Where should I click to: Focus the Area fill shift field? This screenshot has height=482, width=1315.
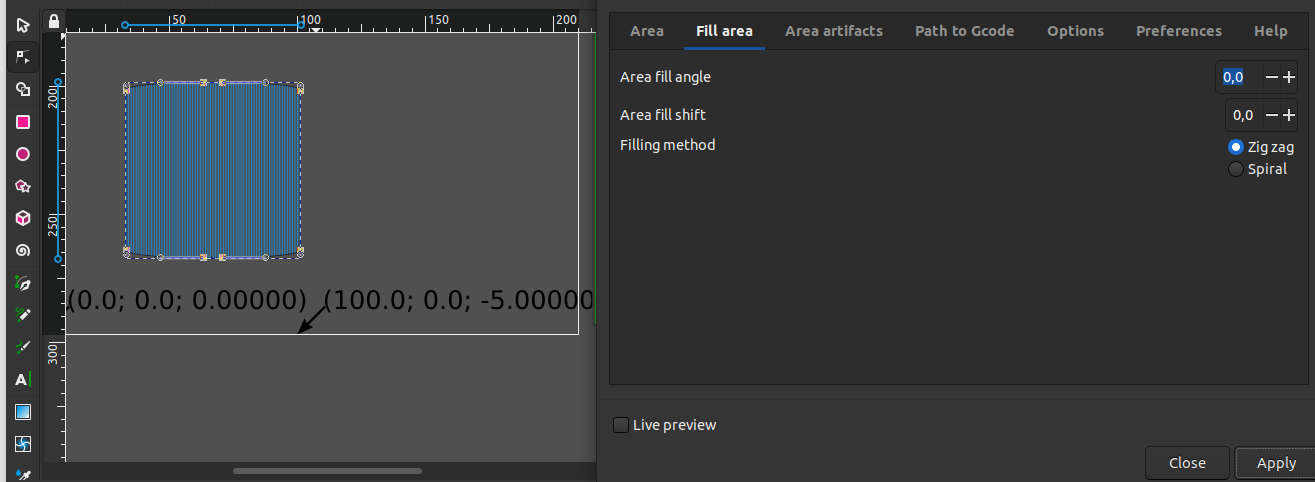click(1244, 115)
